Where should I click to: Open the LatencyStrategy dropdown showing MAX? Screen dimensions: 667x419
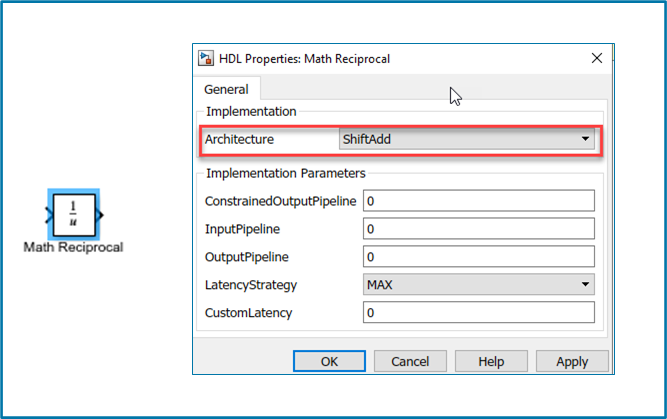tap(479, 285)
